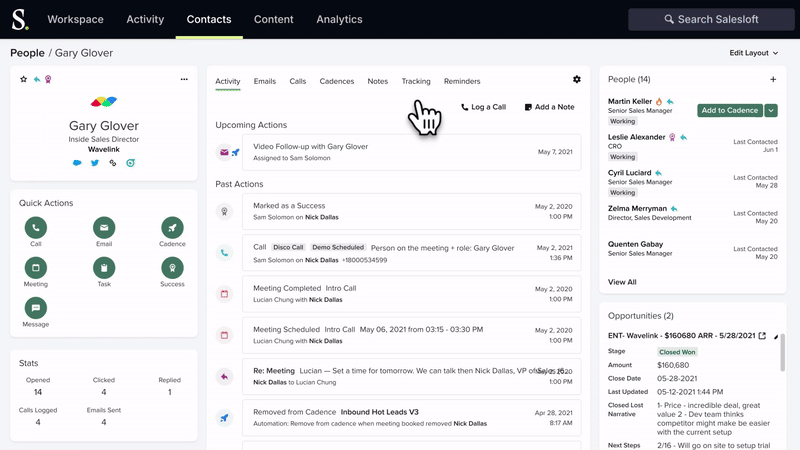
Task: Mark Success from Quick Actions
Action: (x=172, y=268)
